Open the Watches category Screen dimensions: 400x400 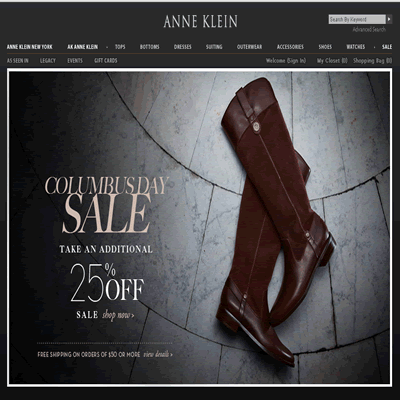coord(356,47)
